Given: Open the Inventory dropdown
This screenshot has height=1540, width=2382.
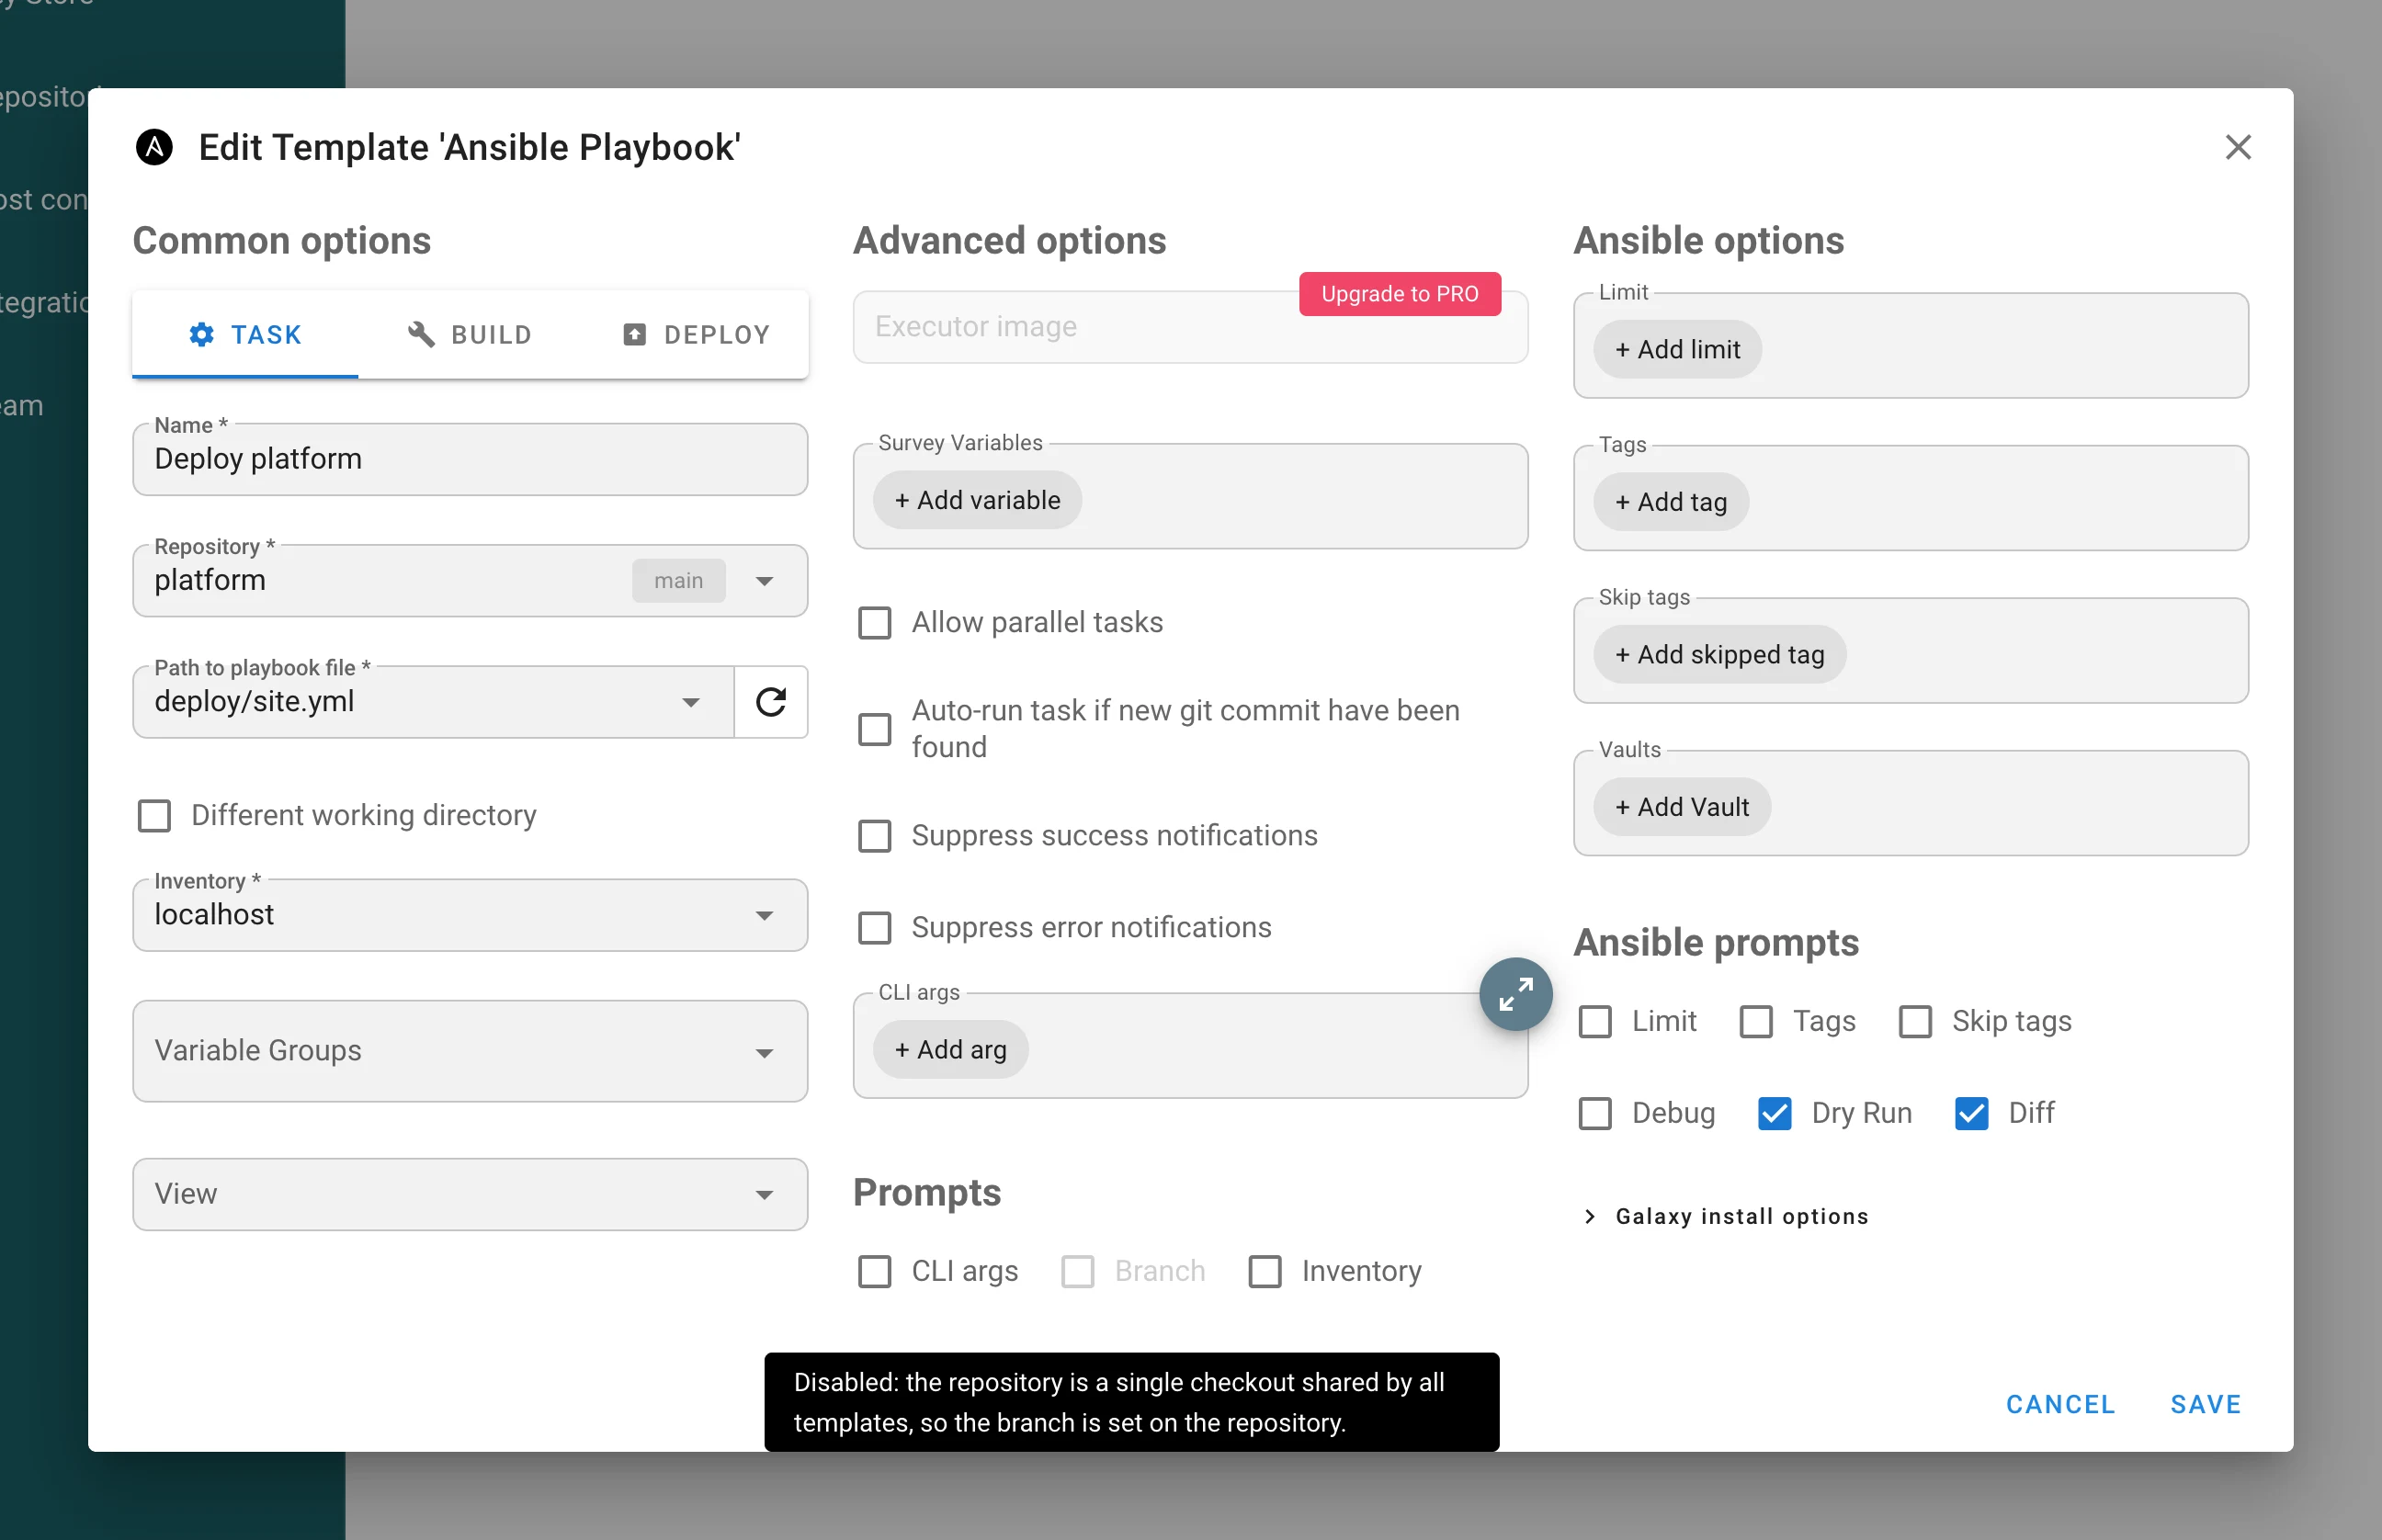Looking at the screenshot, I should click(x=470, y=915).
